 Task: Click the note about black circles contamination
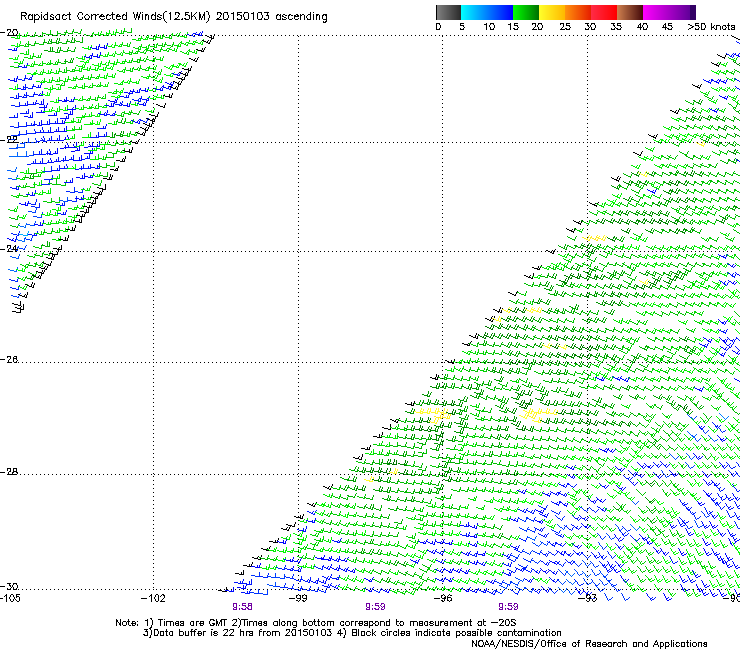point(454,633)
